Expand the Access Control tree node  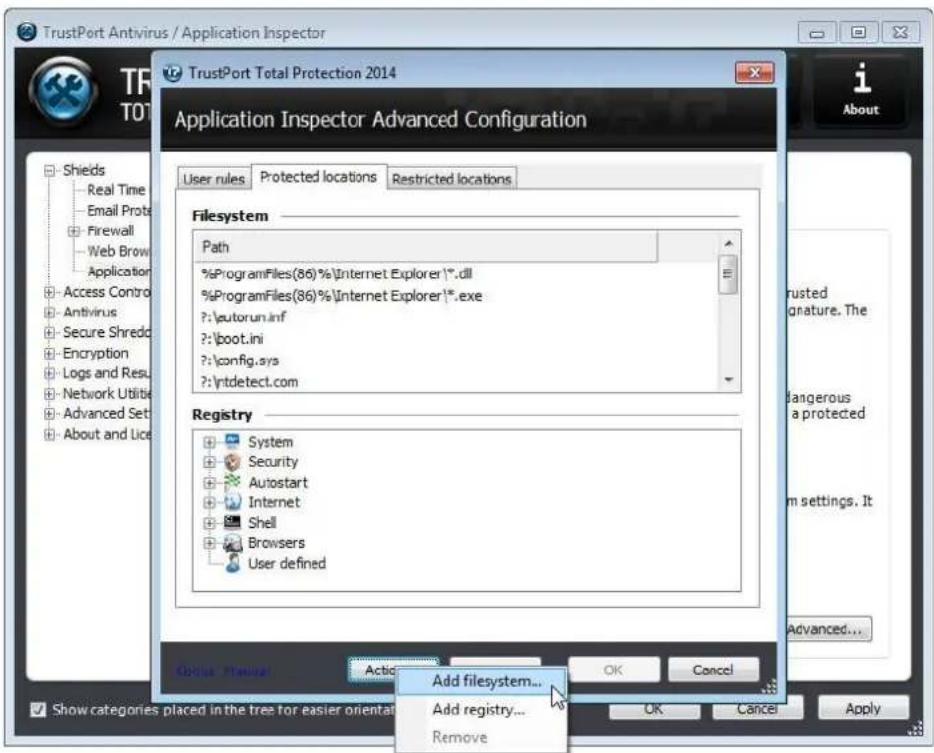pos(49,292)
